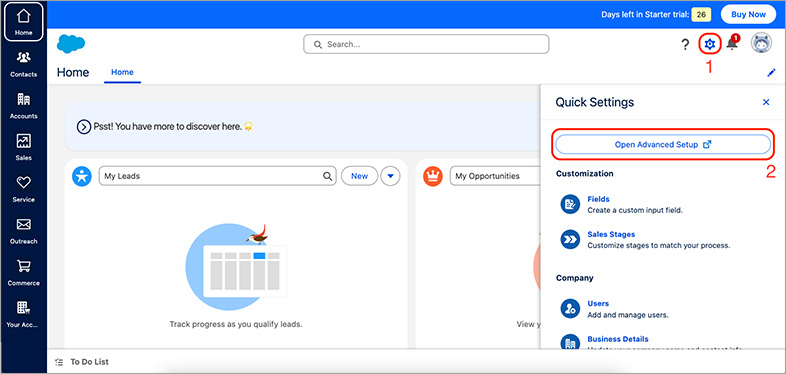Open the user avatar profile menu

[x=761, y=43]
